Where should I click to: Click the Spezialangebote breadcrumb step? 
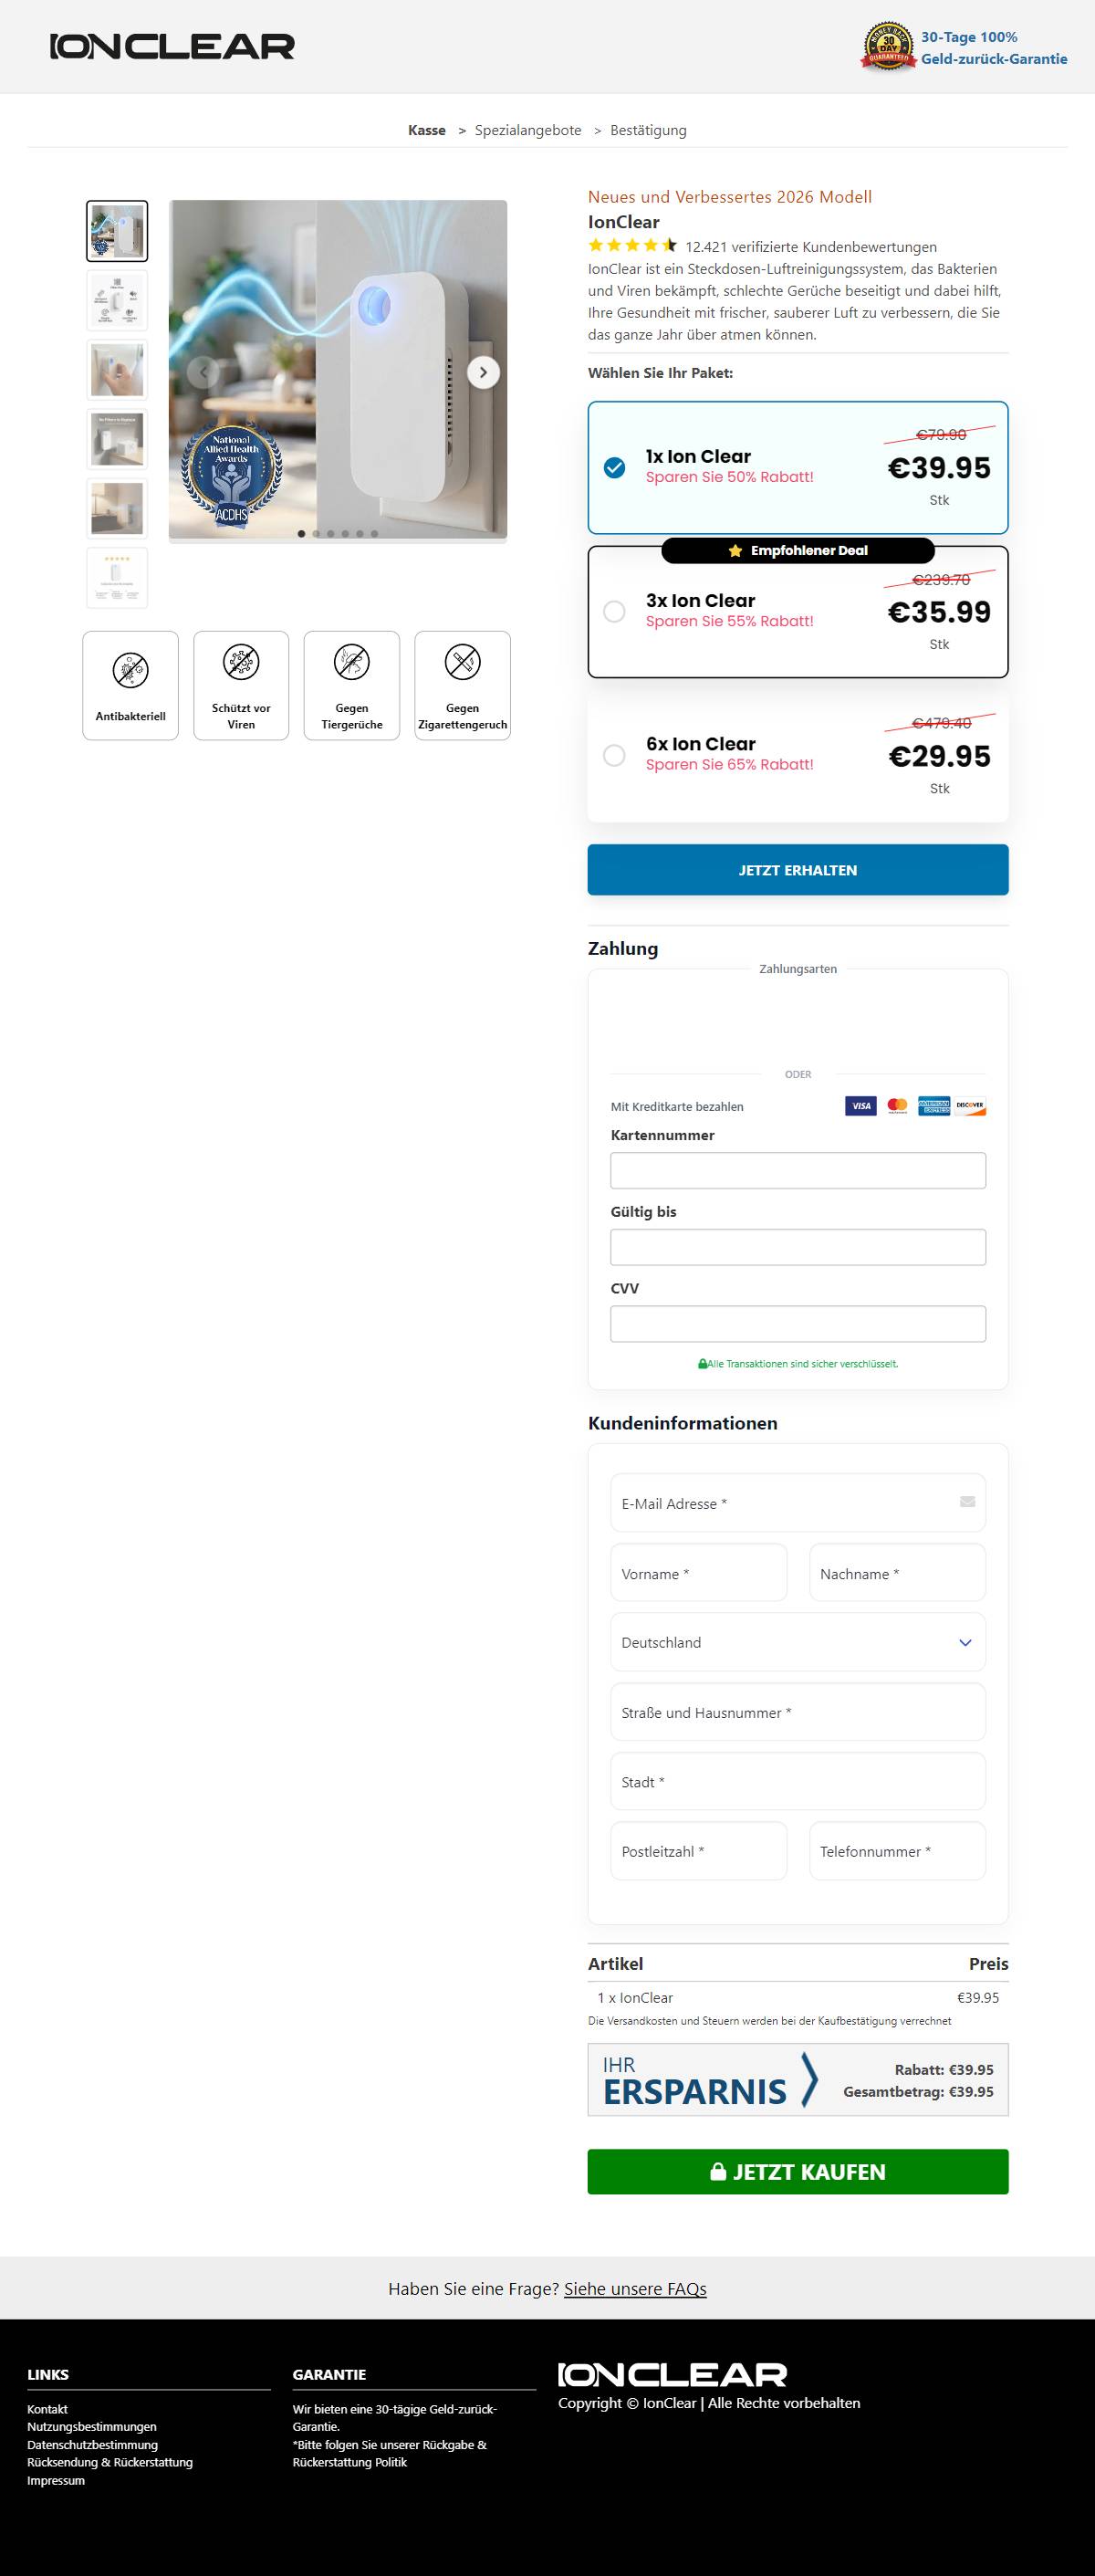pyautogui.click(x=528, y=130)
